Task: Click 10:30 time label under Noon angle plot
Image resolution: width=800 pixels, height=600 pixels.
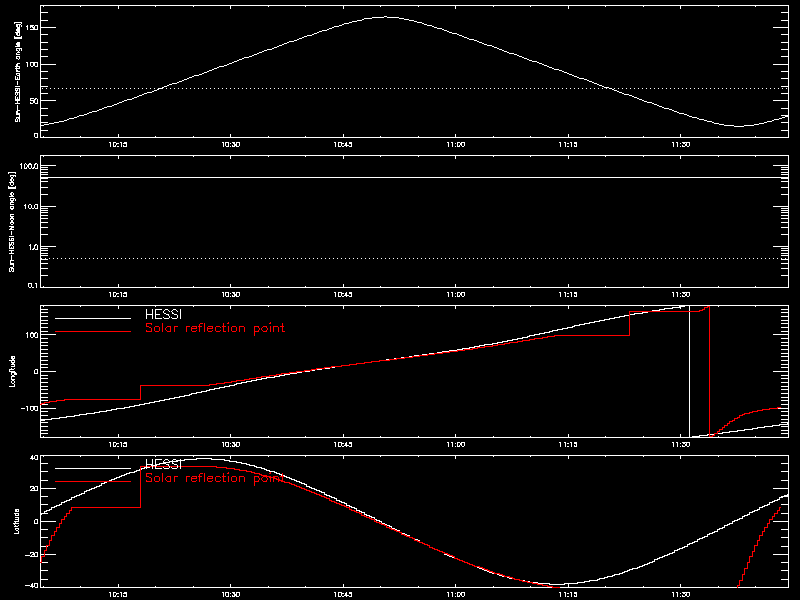Action: click(231, 295)
